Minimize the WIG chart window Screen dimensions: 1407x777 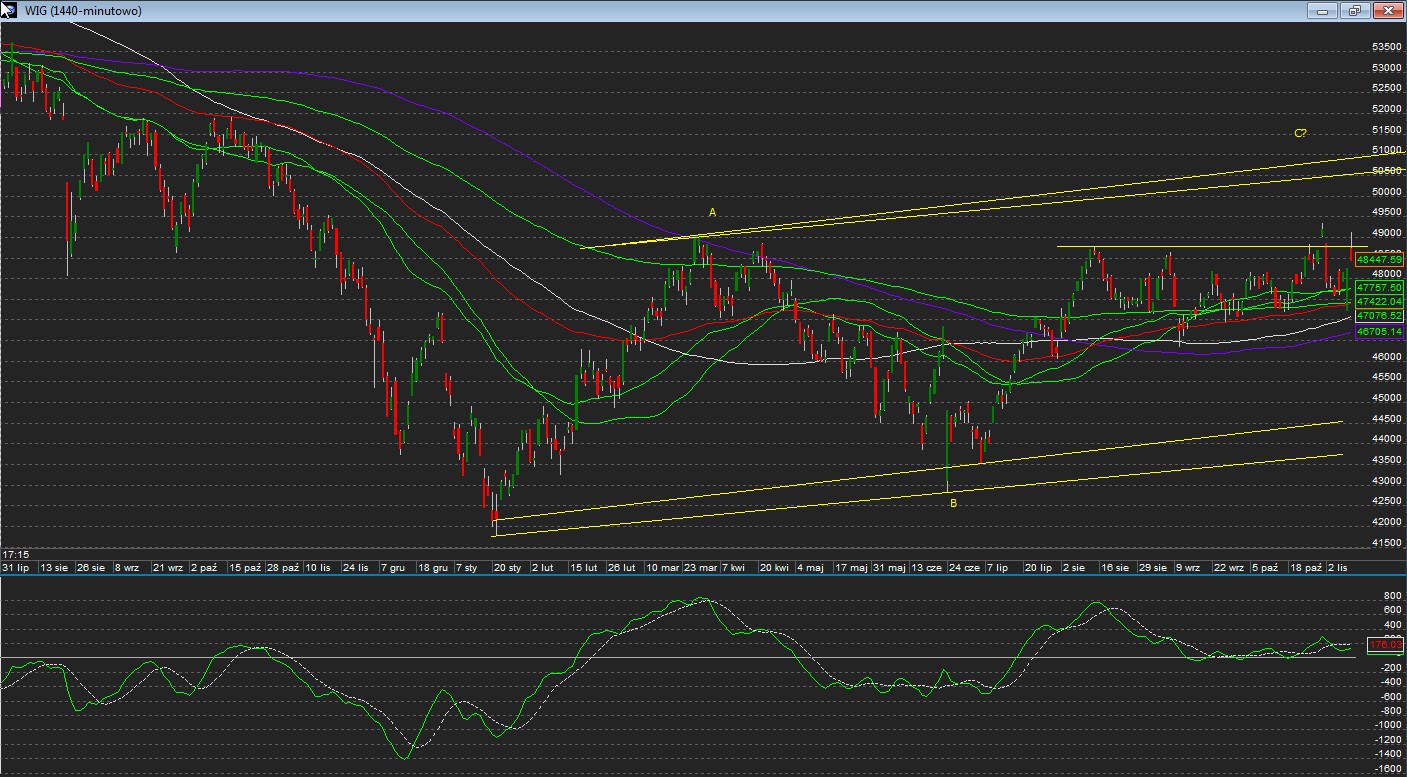tap(1322, 10)
